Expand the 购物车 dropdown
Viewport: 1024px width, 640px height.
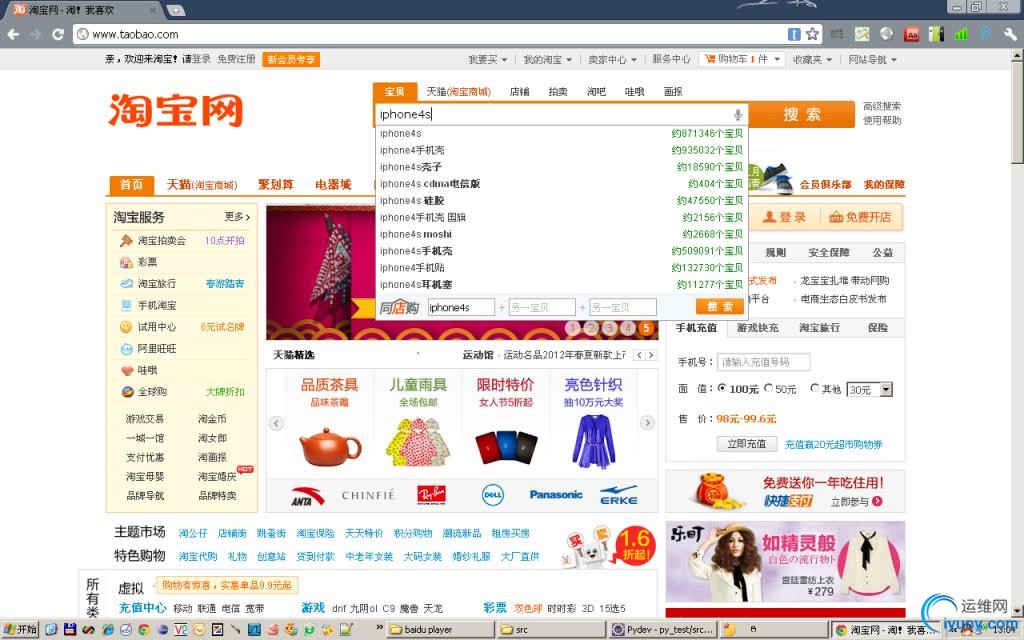point(742,59)
